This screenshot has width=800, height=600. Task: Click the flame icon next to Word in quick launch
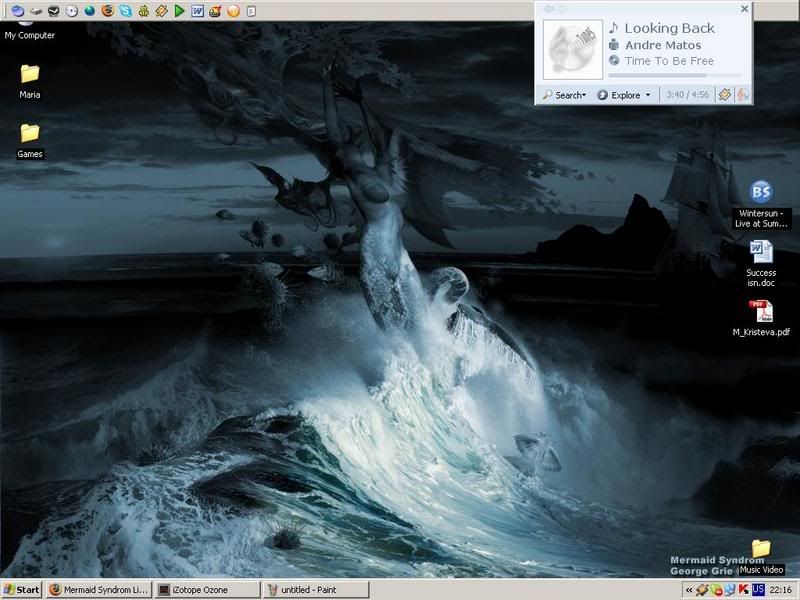[215, 11]
